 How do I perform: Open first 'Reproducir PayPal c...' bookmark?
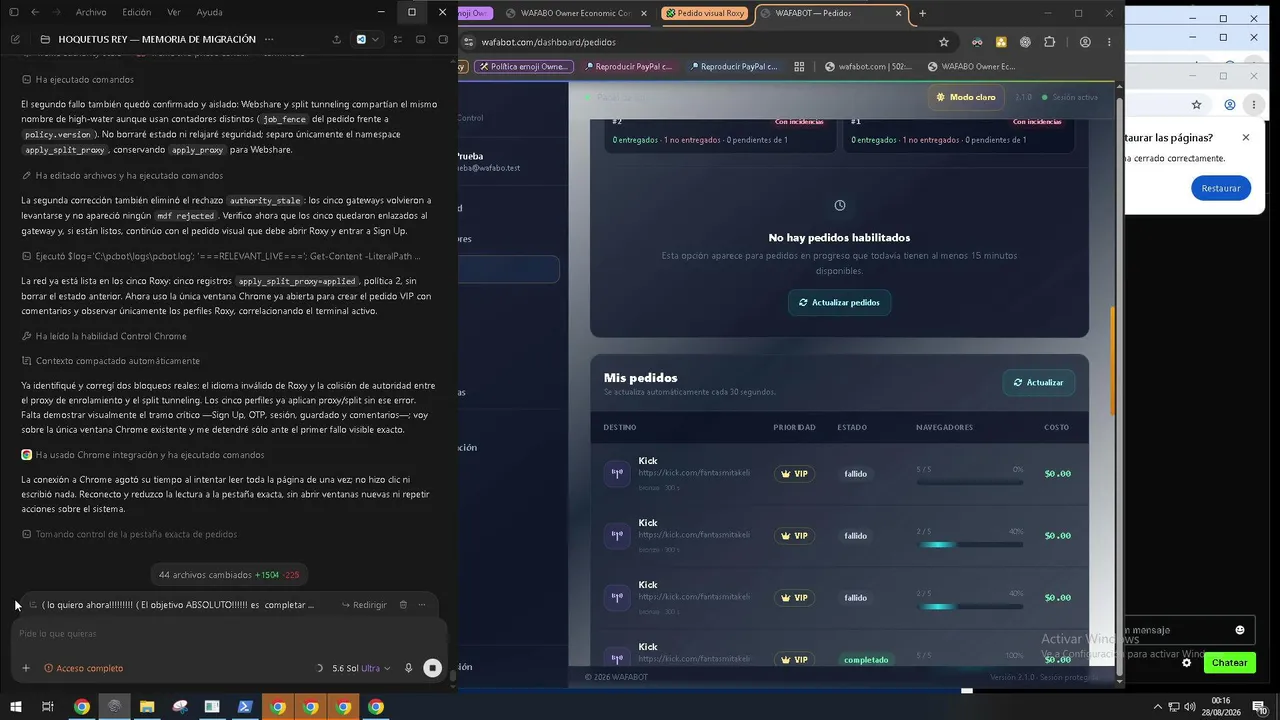[x=627, y=67]
